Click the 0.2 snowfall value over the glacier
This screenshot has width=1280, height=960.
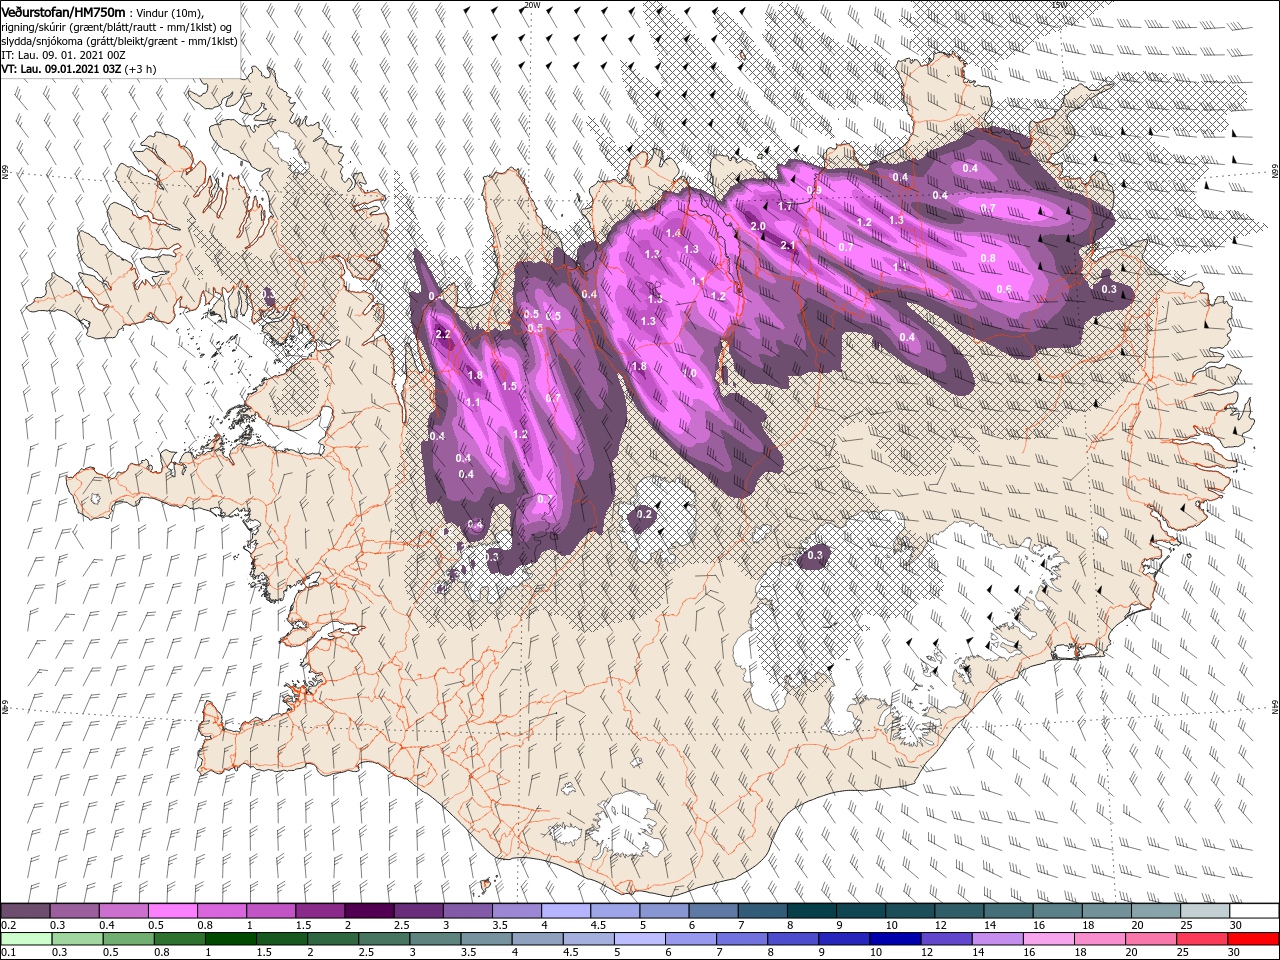coord(645,515)
